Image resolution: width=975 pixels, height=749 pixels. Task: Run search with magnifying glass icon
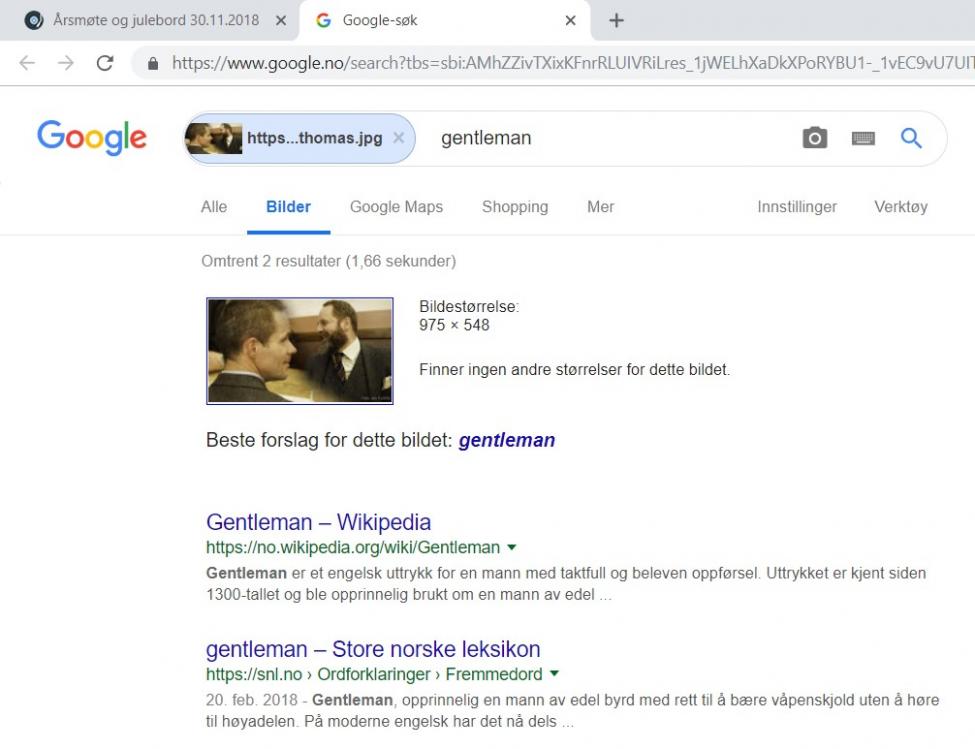pos(911,137)
